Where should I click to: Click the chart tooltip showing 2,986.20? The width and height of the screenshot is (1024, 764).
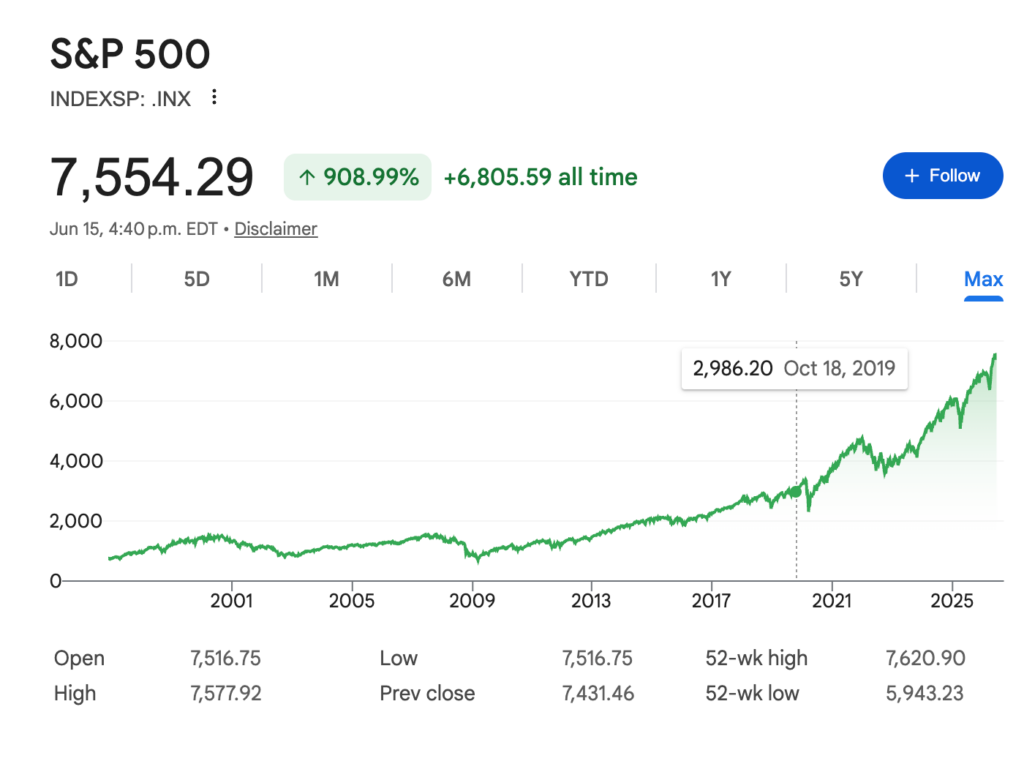pyautogui.click(x=794, y=368)
